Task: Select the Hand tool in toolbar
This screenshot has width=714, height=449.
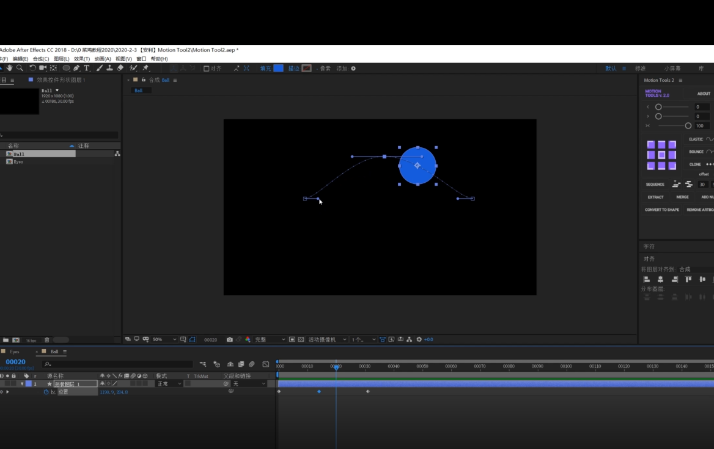Action: tap(9, 68)
